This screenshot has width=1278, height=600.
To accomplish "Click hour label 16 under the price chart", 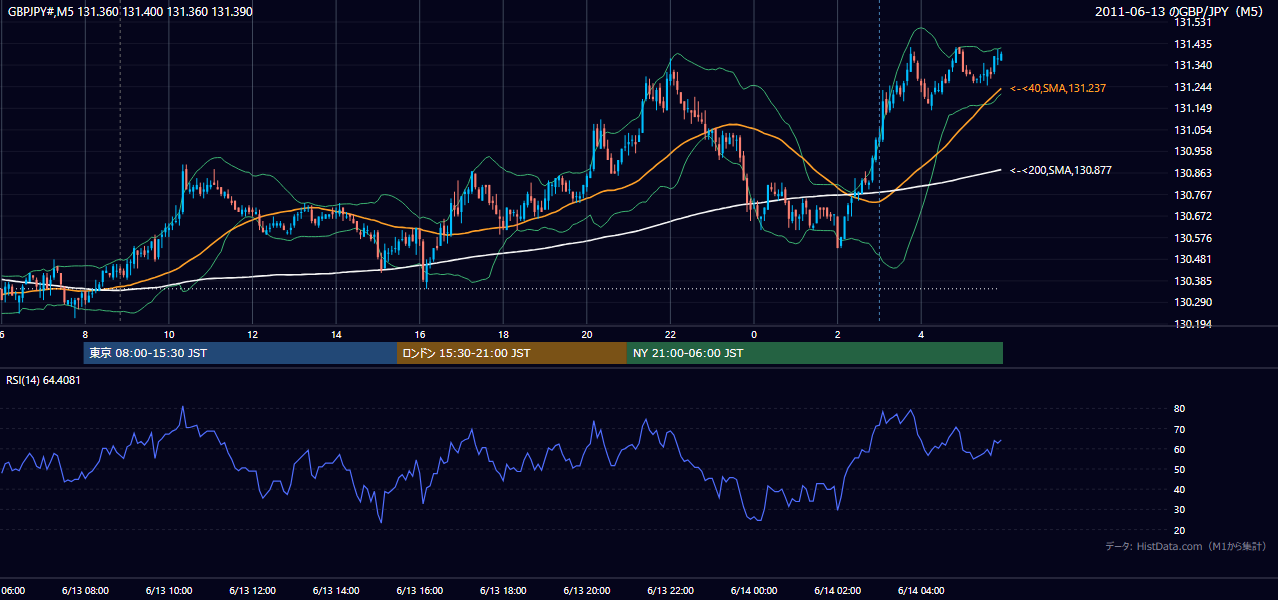I will 419,334.
